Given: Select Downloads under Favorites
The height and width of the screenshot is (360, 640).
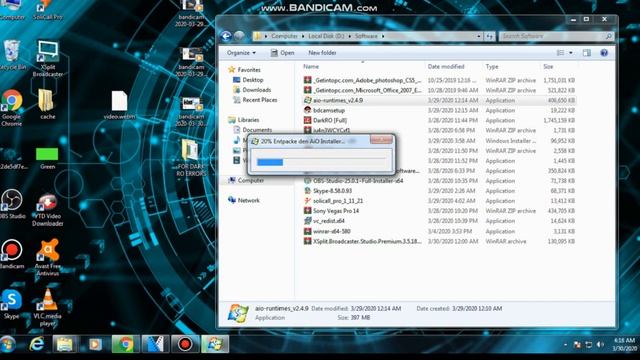Looking at the screenshot, I should click(252, 90).
